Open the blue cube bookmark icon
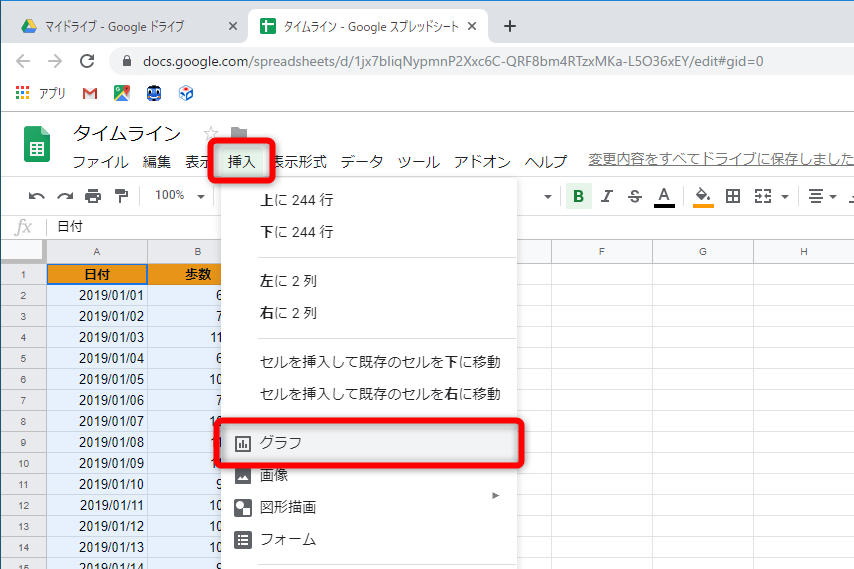Image resolution: width=854 pixels, height=569 pixels. [186, 93]
